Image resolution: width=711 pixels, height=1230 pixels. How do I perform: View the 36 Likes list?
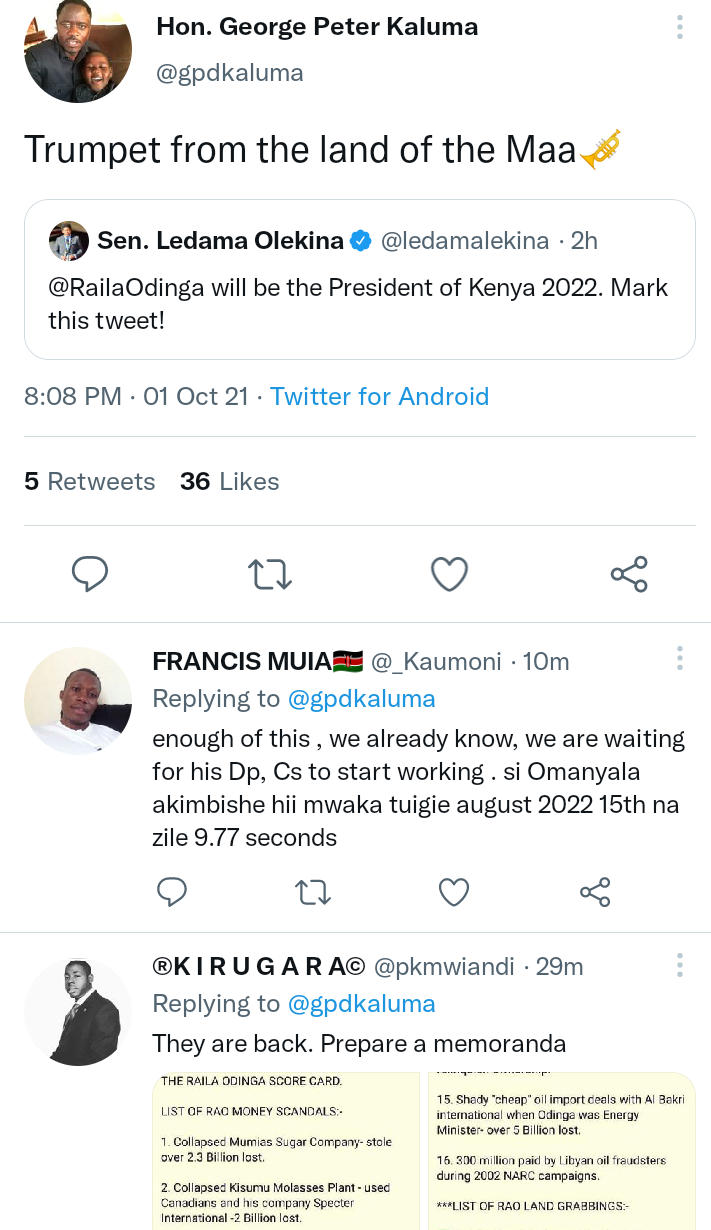(x=230, y=481)
